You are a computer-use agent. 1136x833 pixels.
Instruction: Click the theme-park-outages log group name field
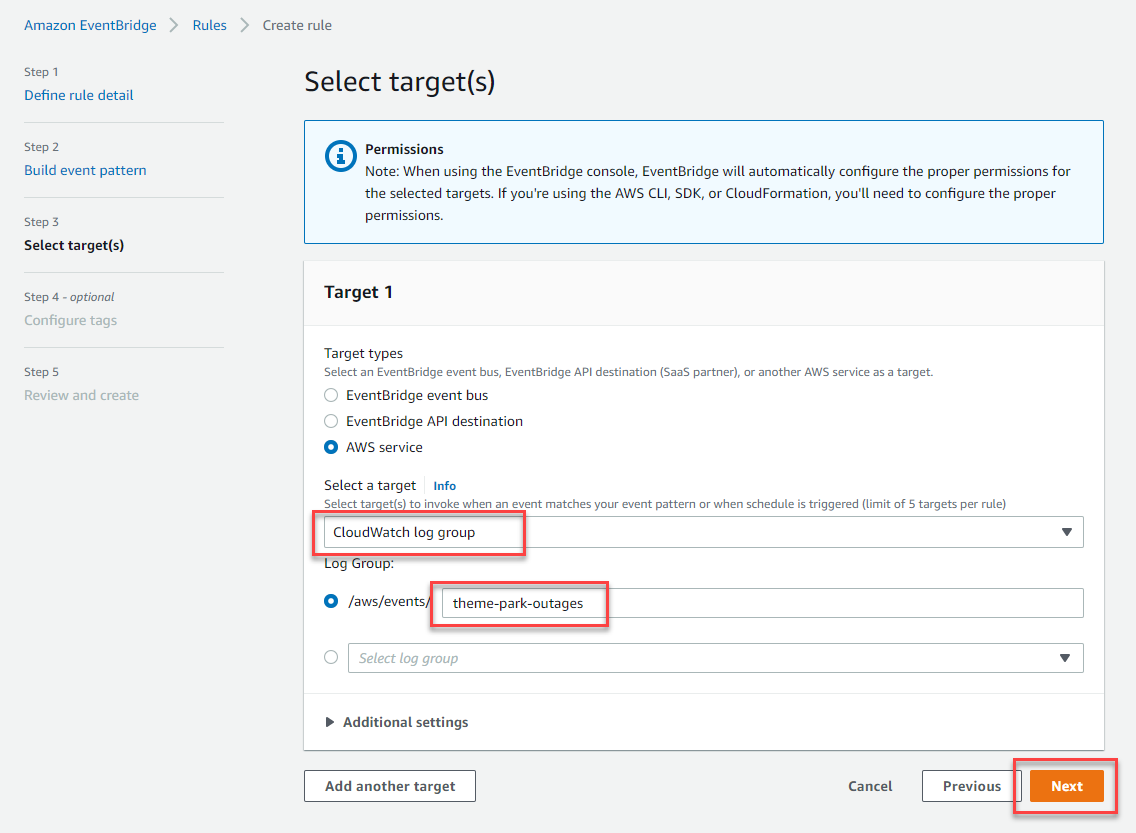click(x=762, y=603)
